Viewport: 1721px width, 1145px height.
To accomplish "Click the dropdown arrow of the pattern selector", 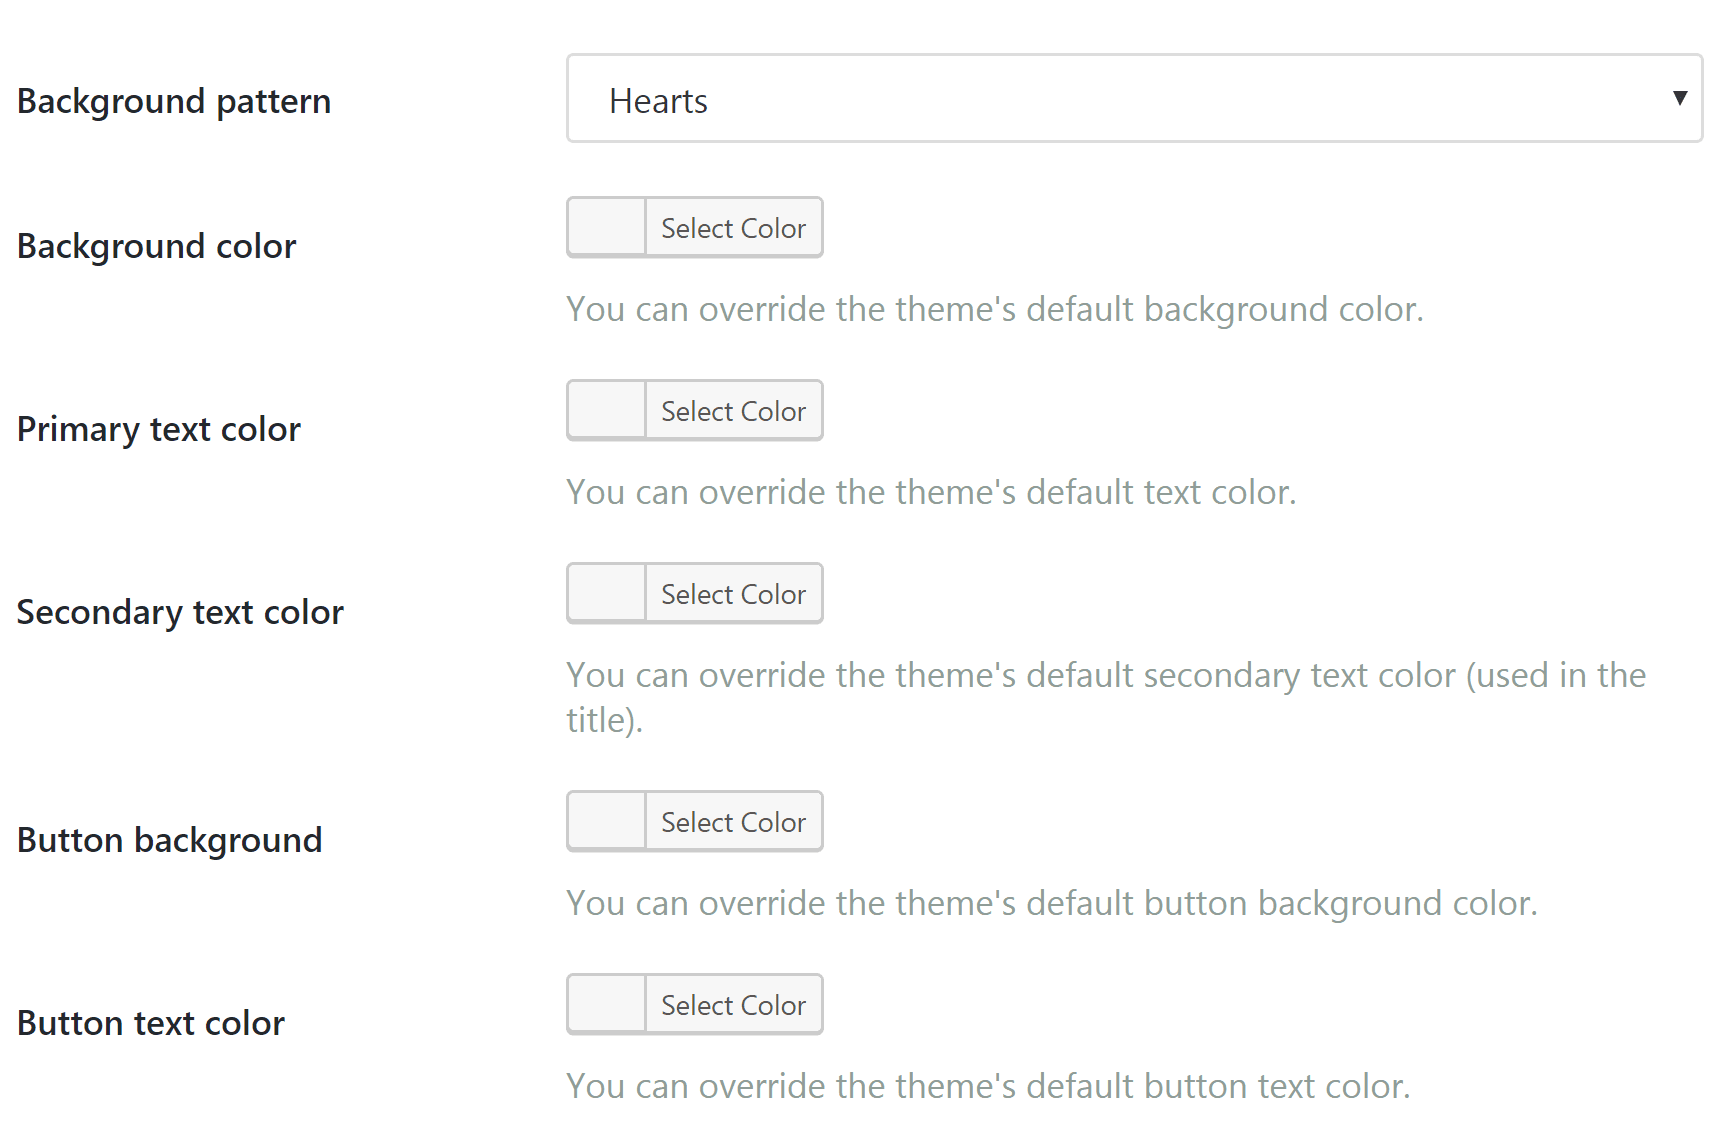I will [1680, 98].
